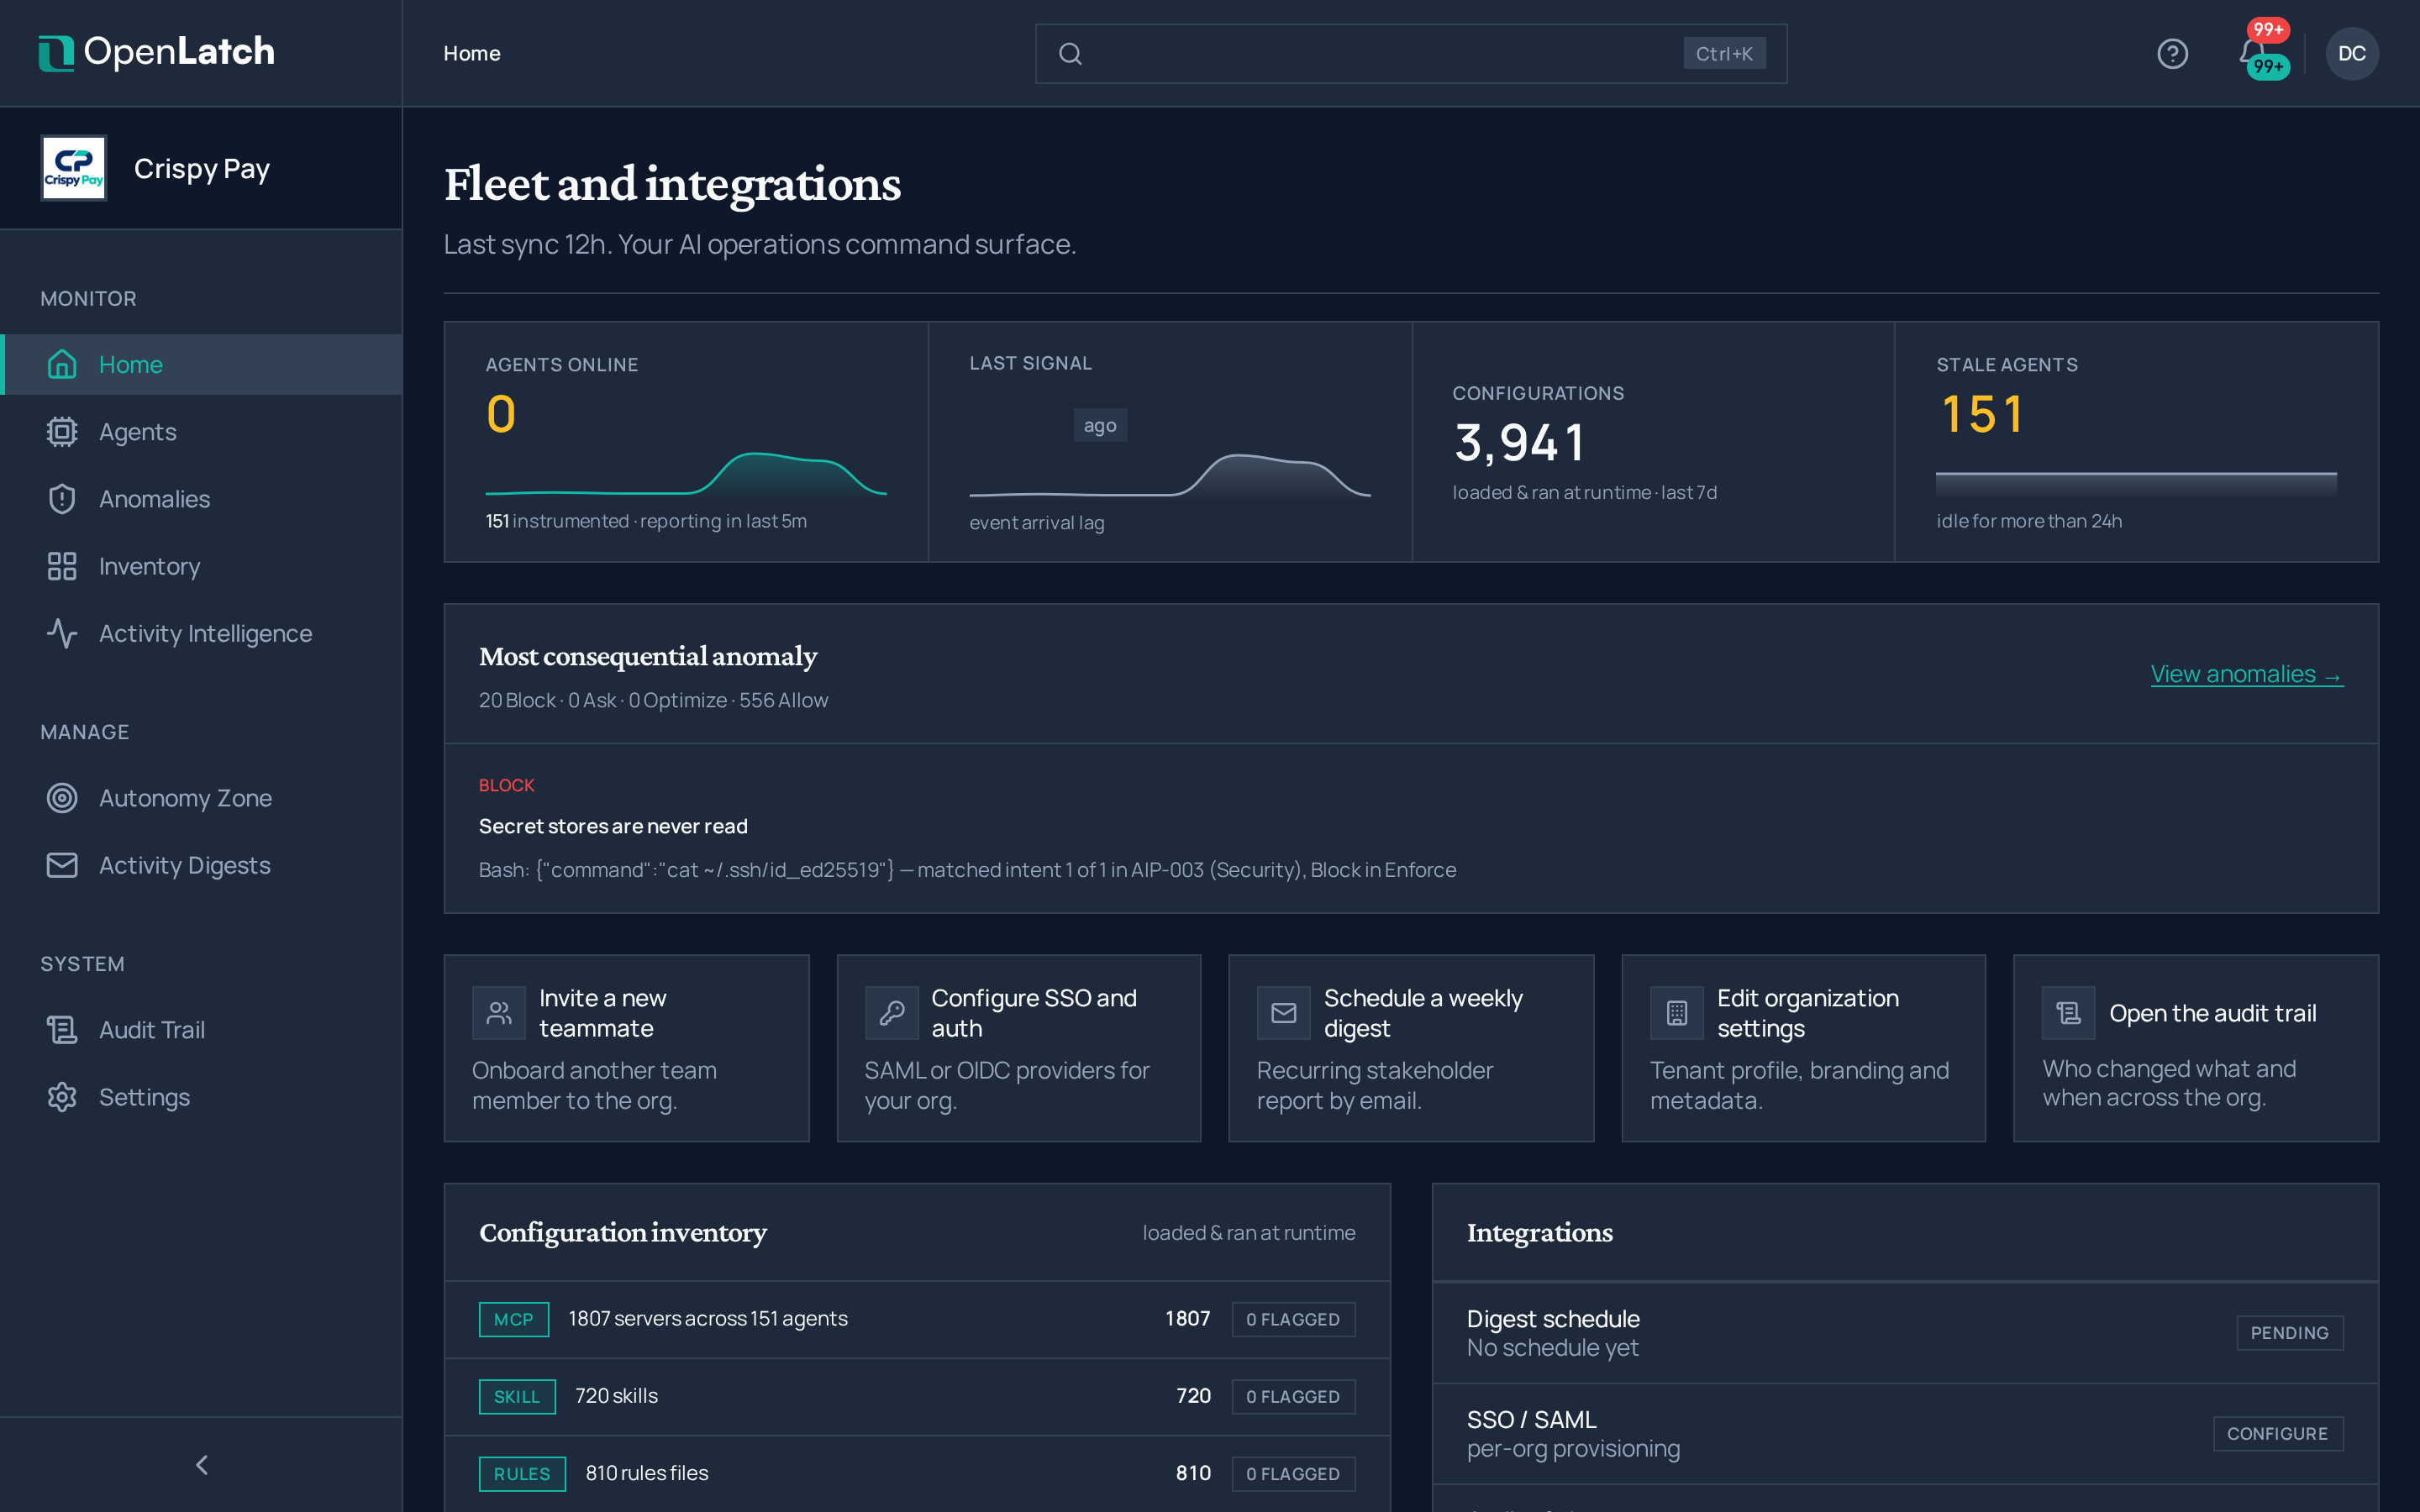Click the SKILL tag in Configuration inventory
The width and height of the screenshot is (2420, 1512).
coord(517,1396)
